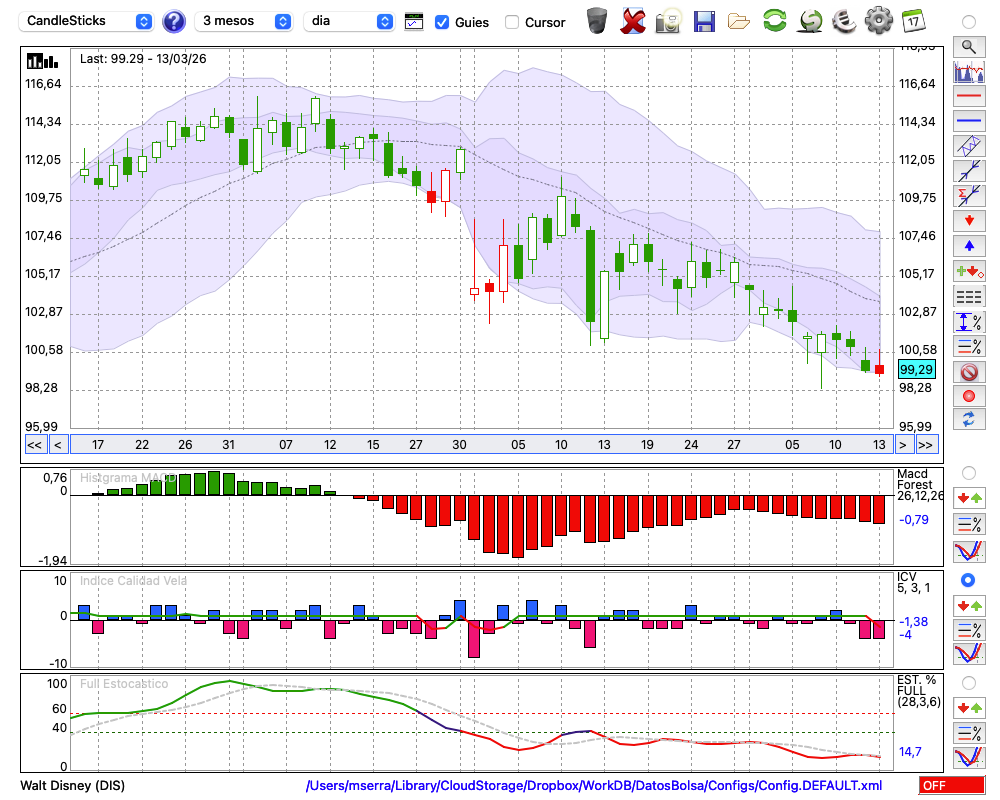This screenshot has height=800, width=1000.
Task: Click the highlighted 99,29 price label
Action: pos(916,369)
